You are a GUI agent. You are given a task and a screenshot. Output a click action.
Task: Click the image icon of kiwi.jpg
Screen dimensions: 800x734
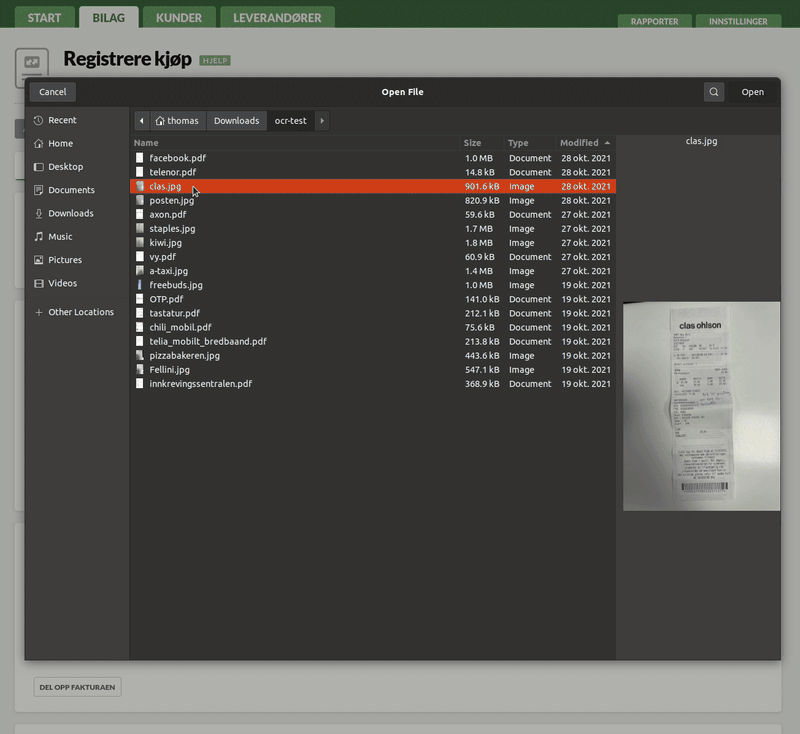coord(139,243)
